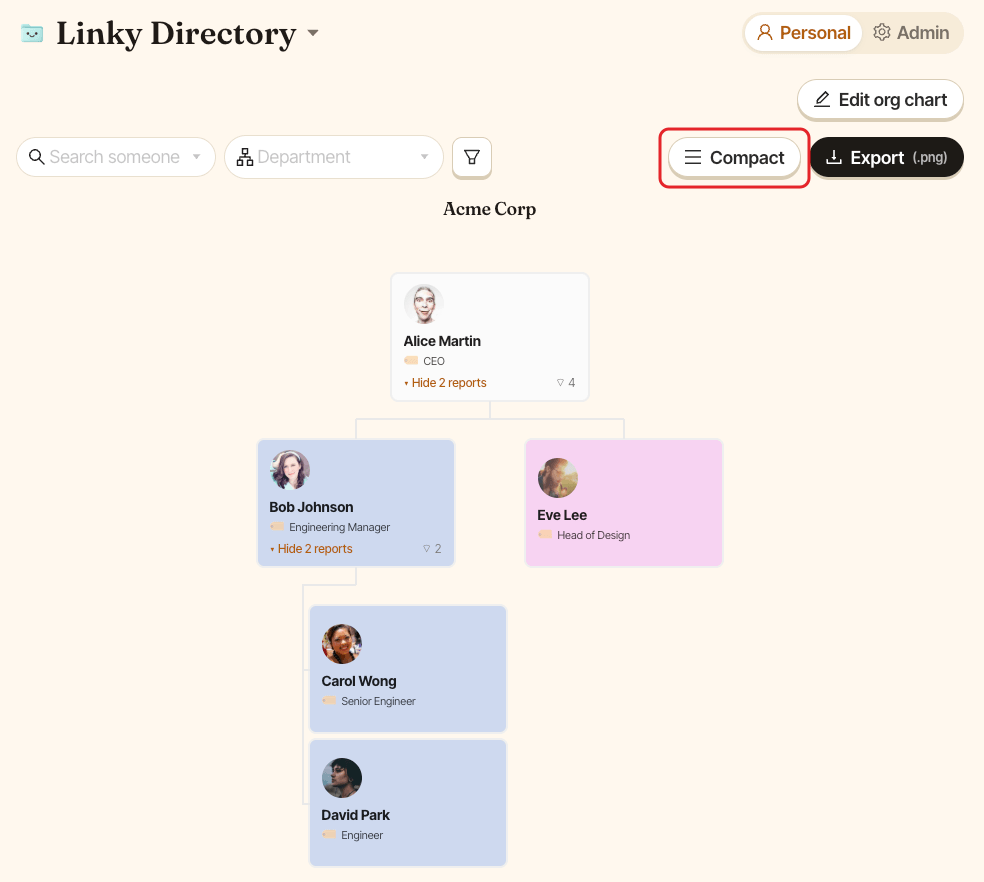
Task: Click the Department hierarchy icon
Action: (245, 157)
